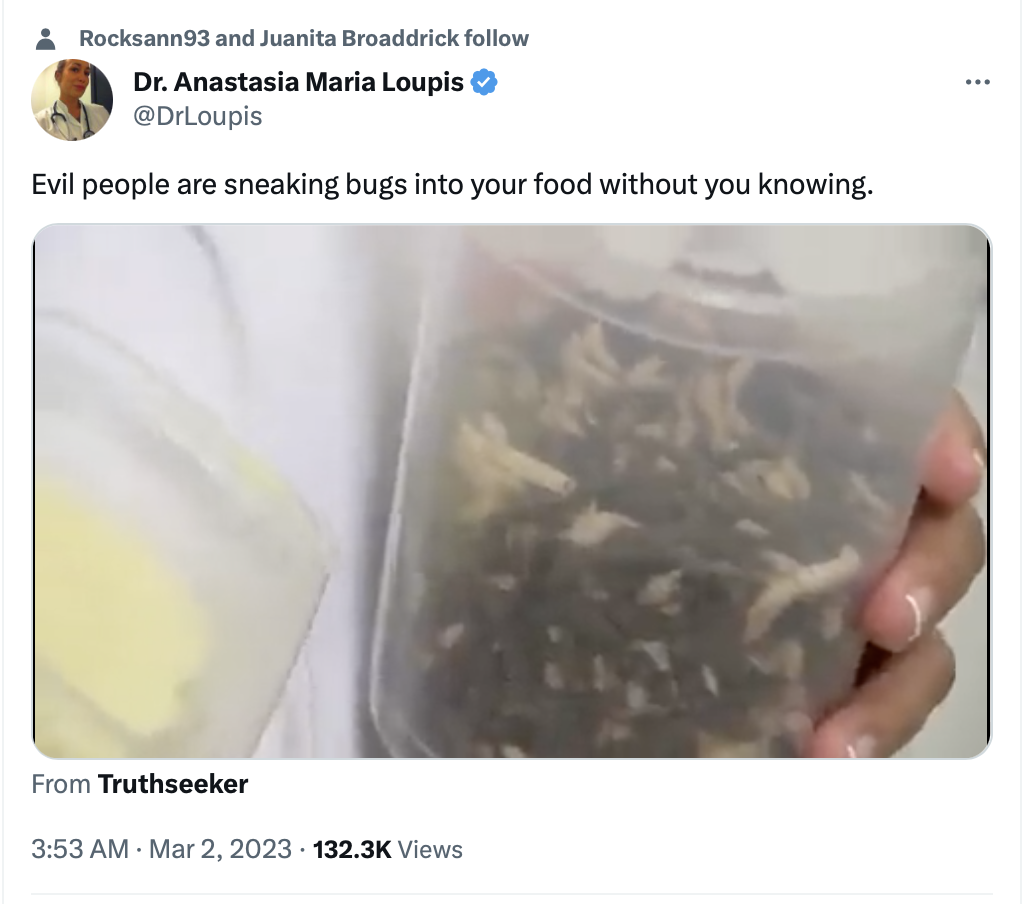Open Dr. Anastasia Maria Loupis profile picture
The width and height of the screenshot is (1028, 904).
(x=72, y=100)
